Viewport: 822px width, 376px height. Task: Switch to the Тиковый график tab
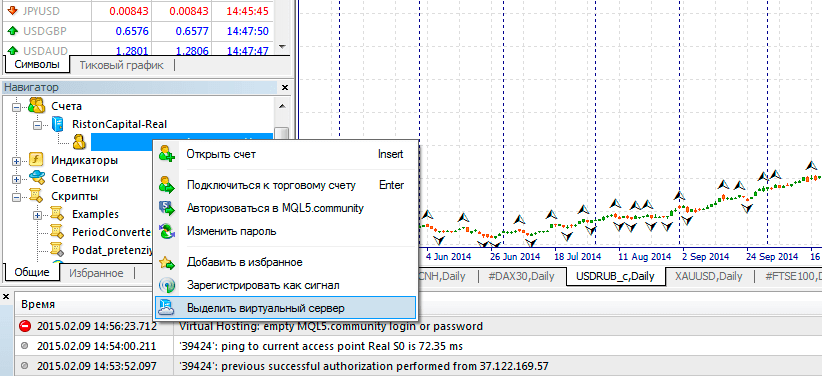[x=122, y=65]
